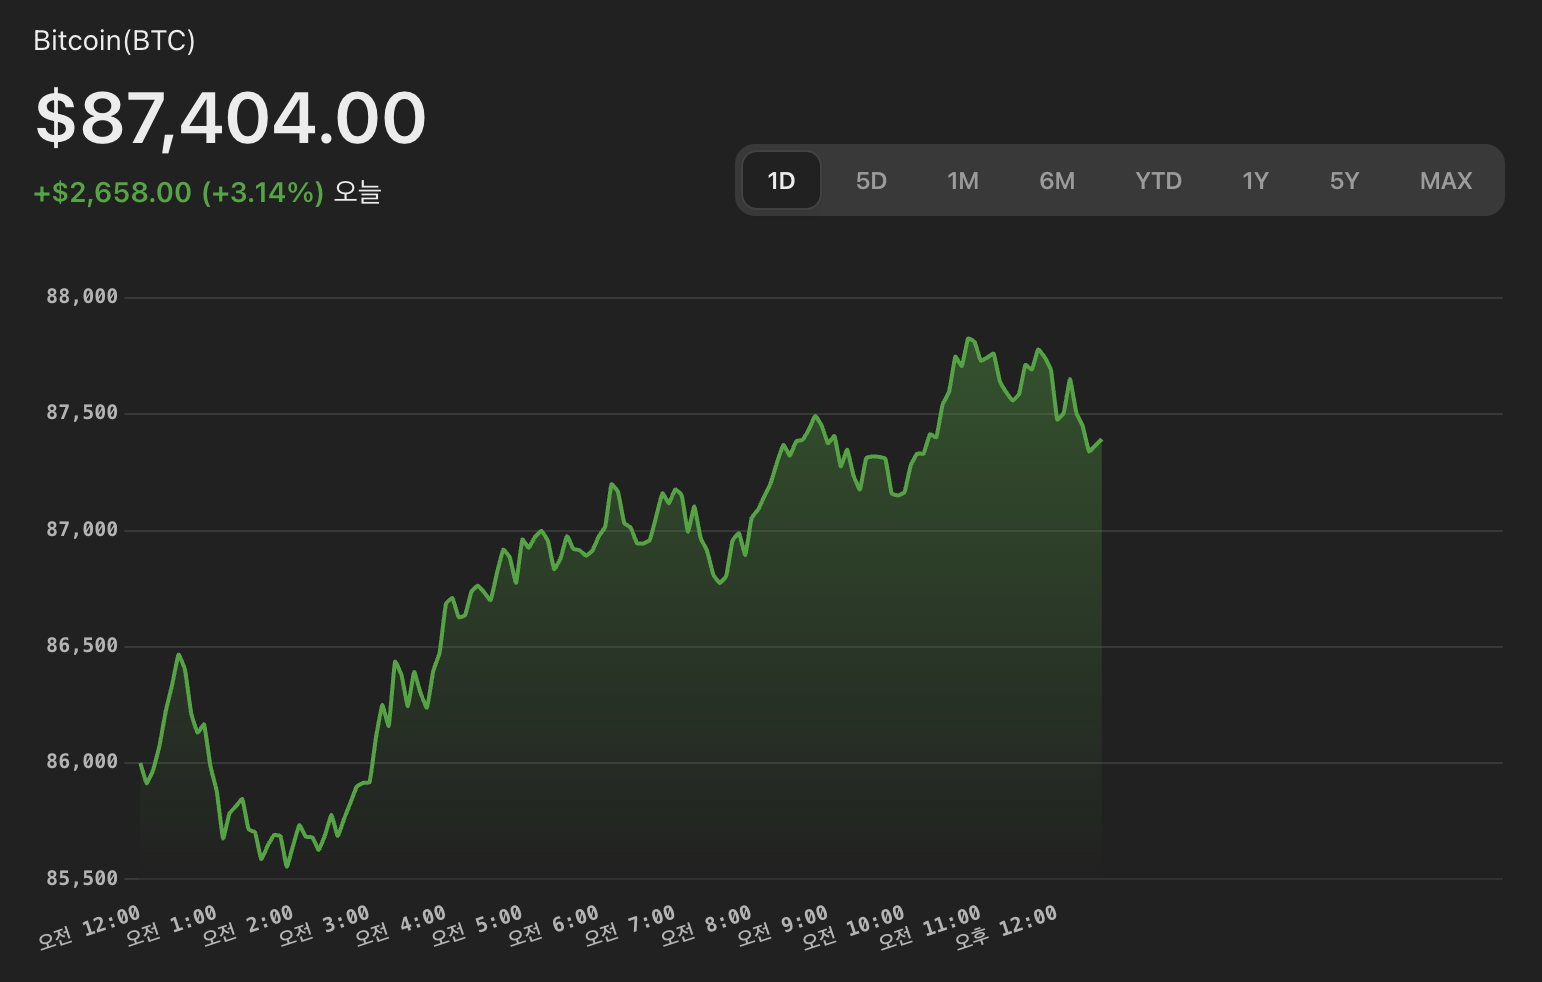Click the latest price point ending the line

click(1101, 440)
